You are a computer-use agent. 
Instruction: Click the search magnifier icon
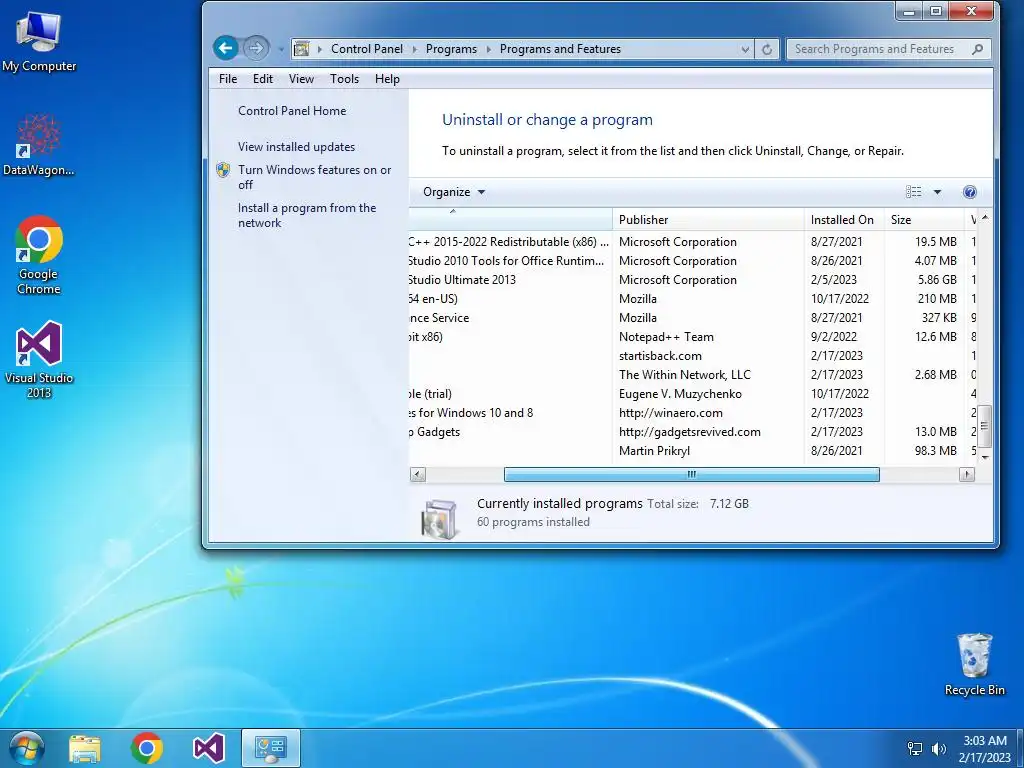pyautogui.click(x=977, y=49)
